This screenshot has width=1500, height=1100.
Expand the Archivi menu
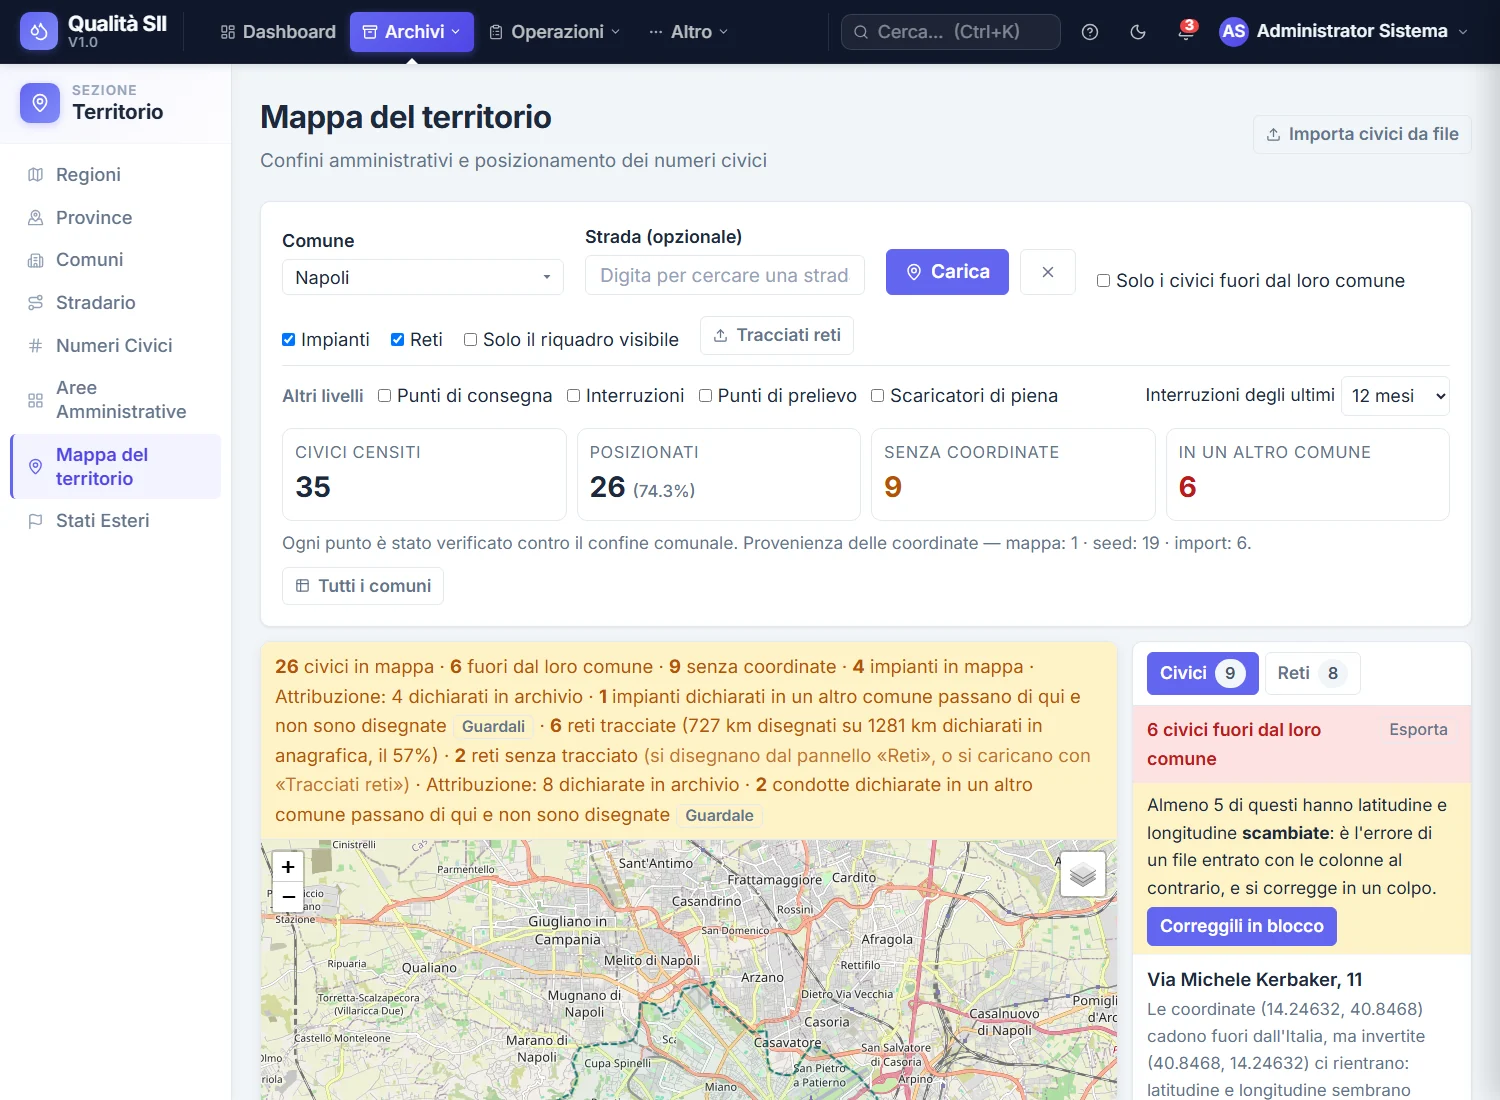click(412, 32)
